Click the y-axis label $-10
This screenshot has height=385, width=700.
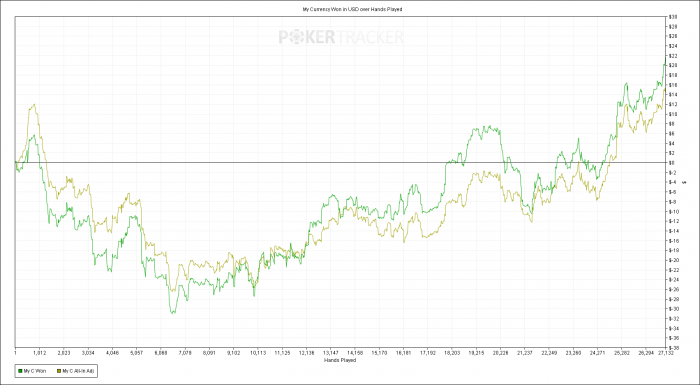pyautogui.click(x=673, y=211)
